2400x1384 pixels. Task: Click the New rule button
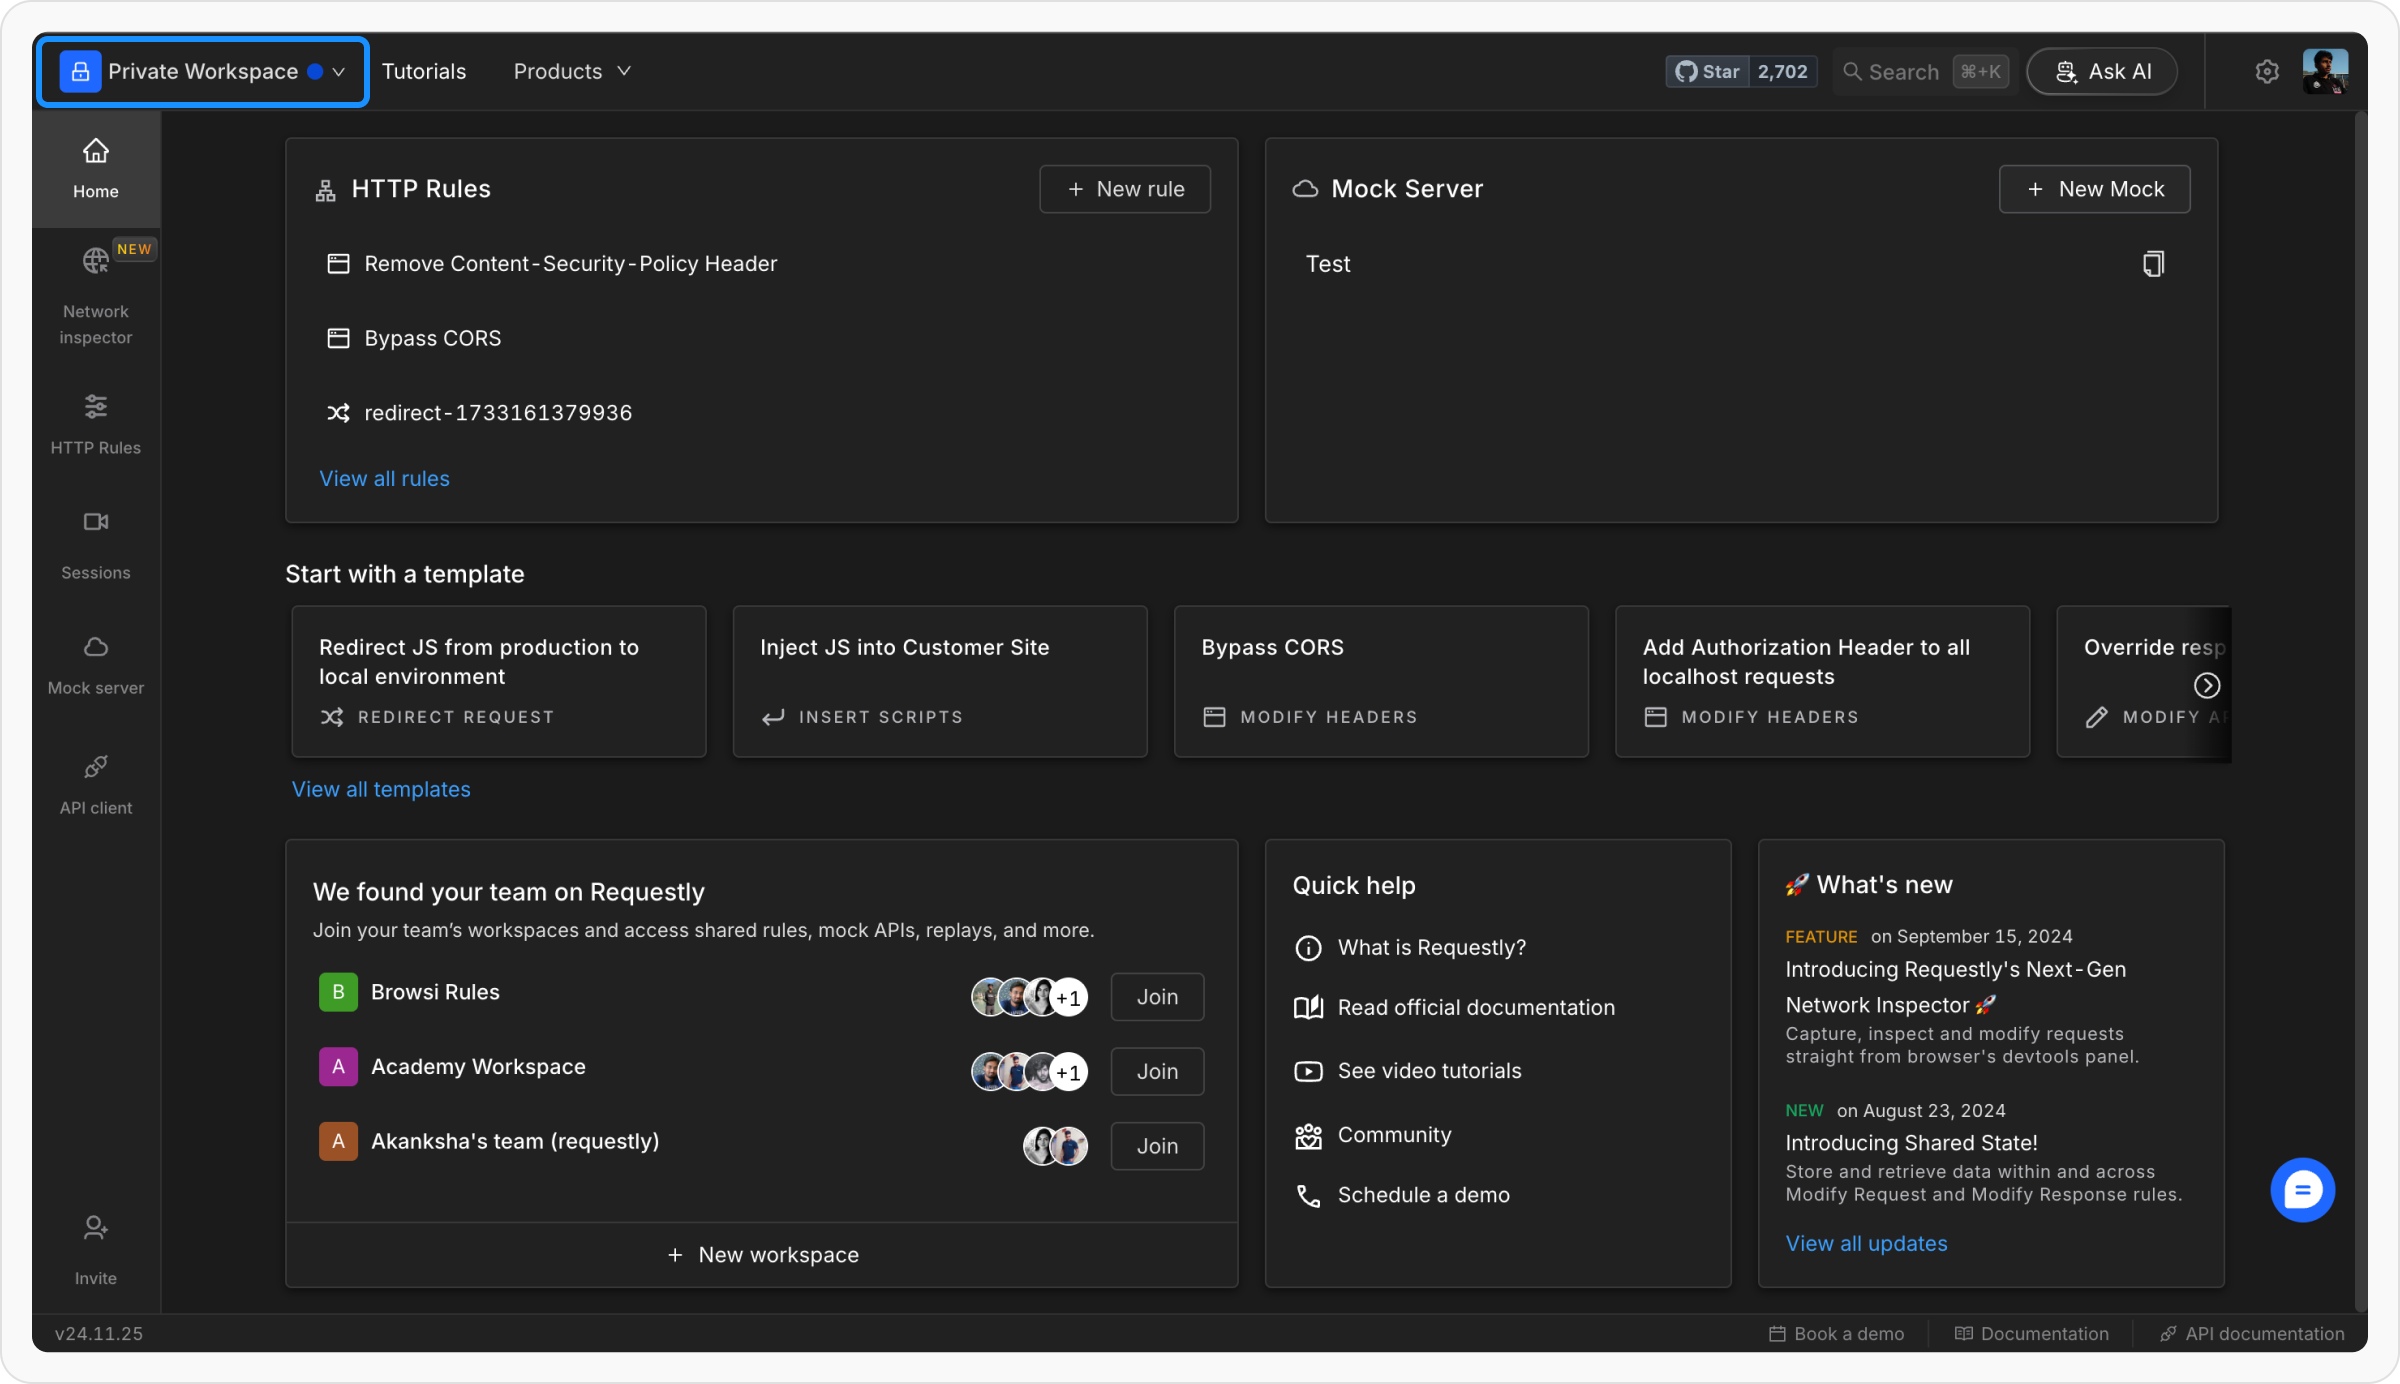(1125, 189)
